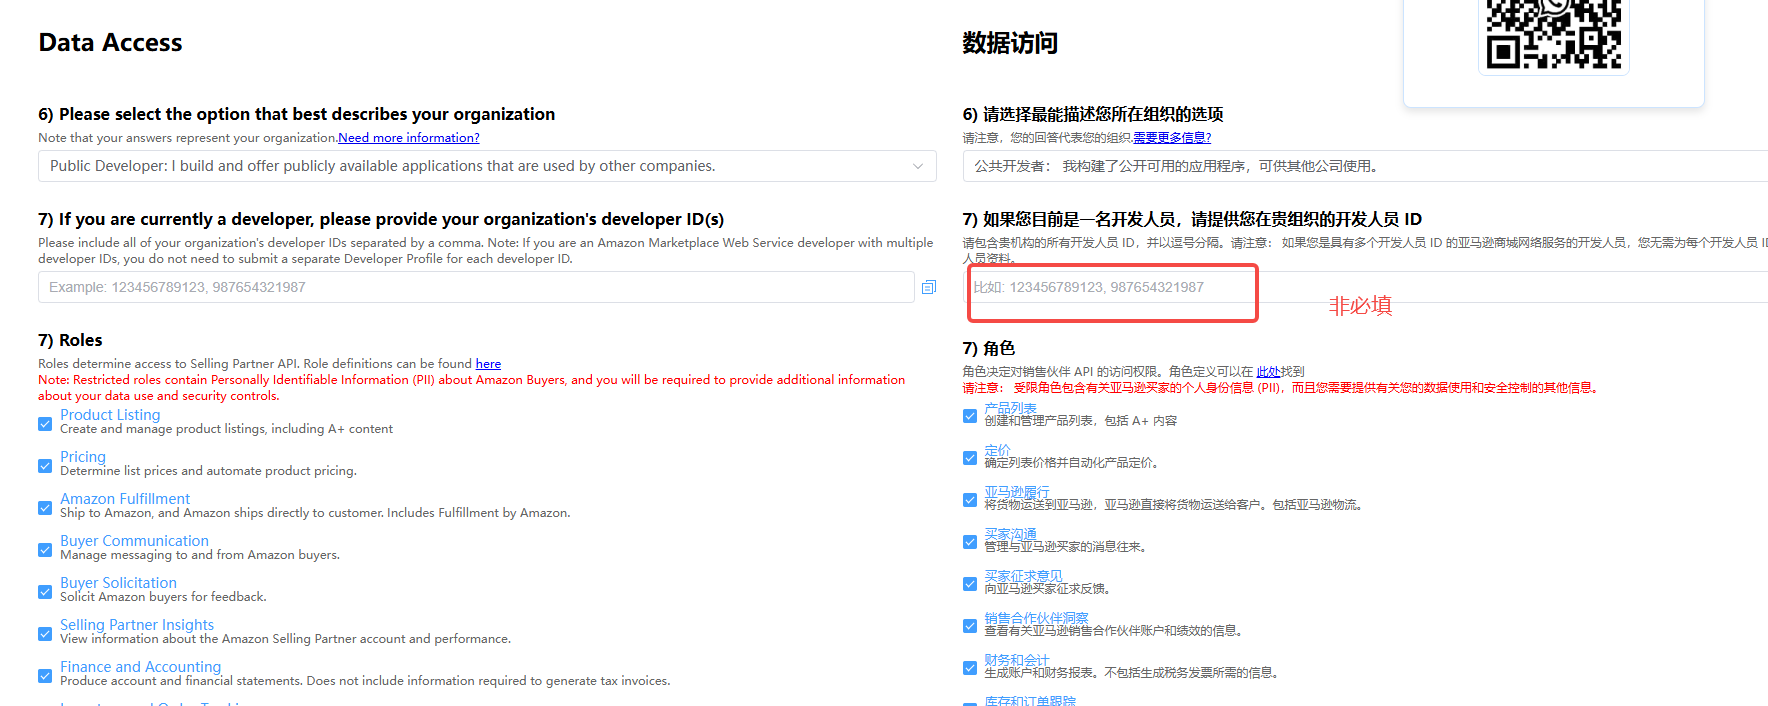Toggle the Selling Partner Insights checkbox
This screenshot has height=706, width=1768.
45,634
